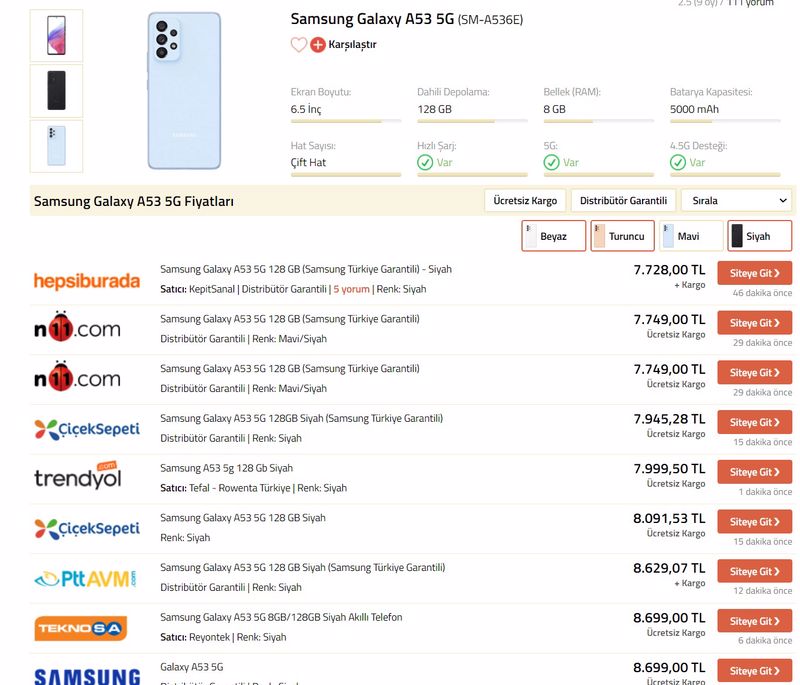Image resolution: width=800 pixels, height=685 pixels.
Task: Click Siteye Git for trendyol 7.999,50 TL
Action: [x=755, y=472]
